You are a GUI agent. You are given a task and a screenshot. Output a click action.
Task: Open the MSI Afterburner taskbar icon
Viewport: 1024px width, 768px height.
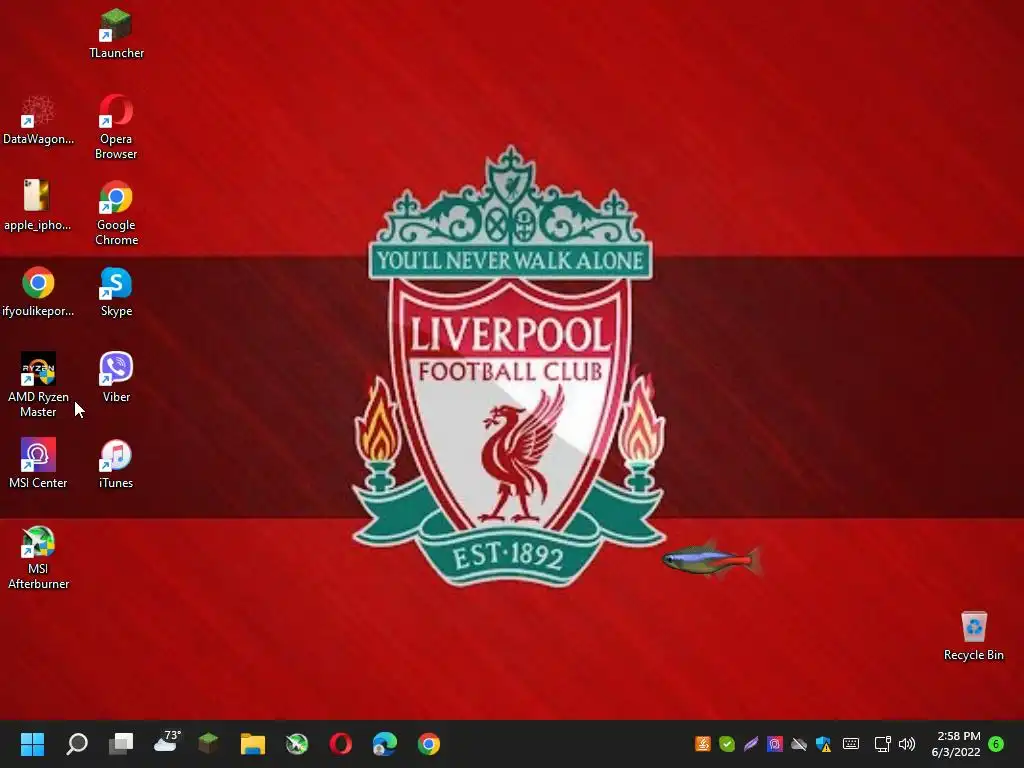coord(296,744)
